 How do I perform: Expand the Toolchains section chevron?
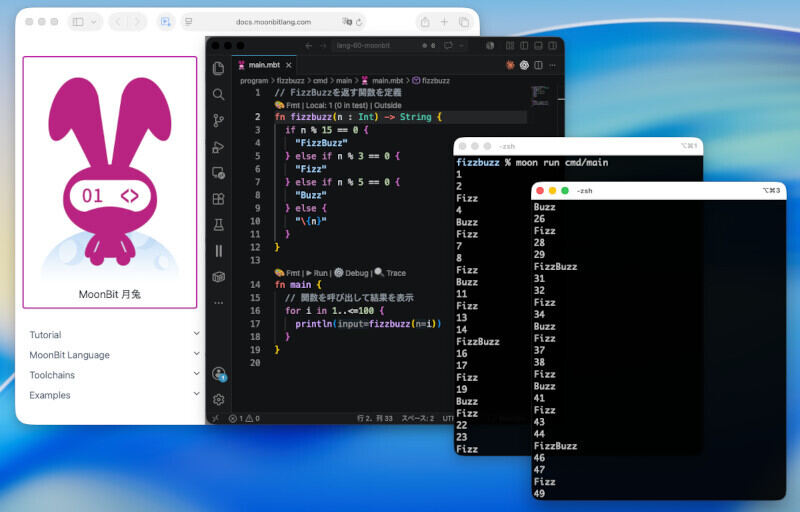click(x=196, y=374)
